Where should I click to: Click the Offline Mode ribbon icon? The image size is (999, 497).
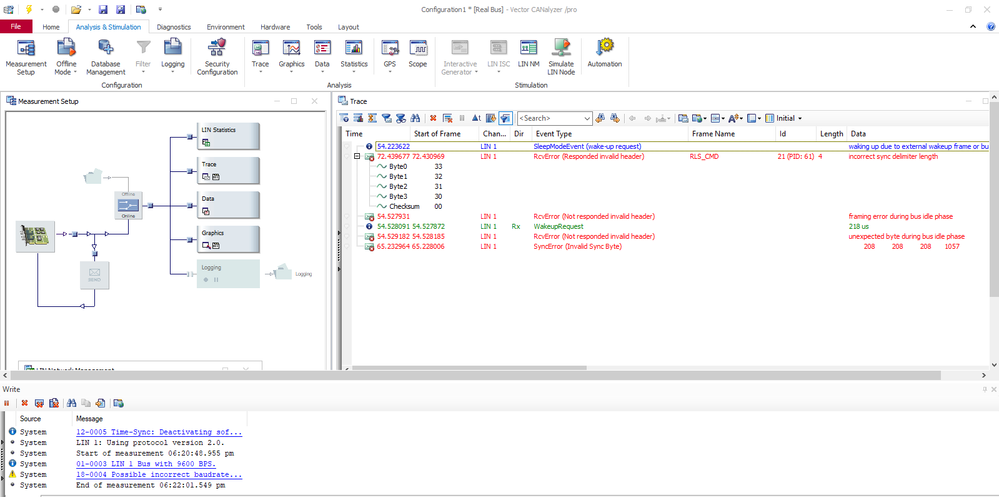coord(66,48)
